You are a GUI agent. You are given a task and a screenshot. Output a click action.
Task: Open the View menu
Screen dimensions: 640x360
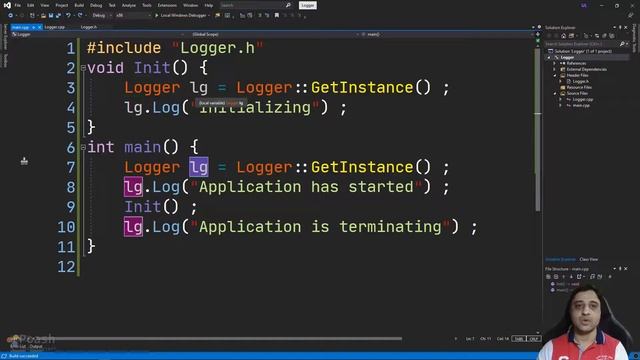click(x=44, y=5)
